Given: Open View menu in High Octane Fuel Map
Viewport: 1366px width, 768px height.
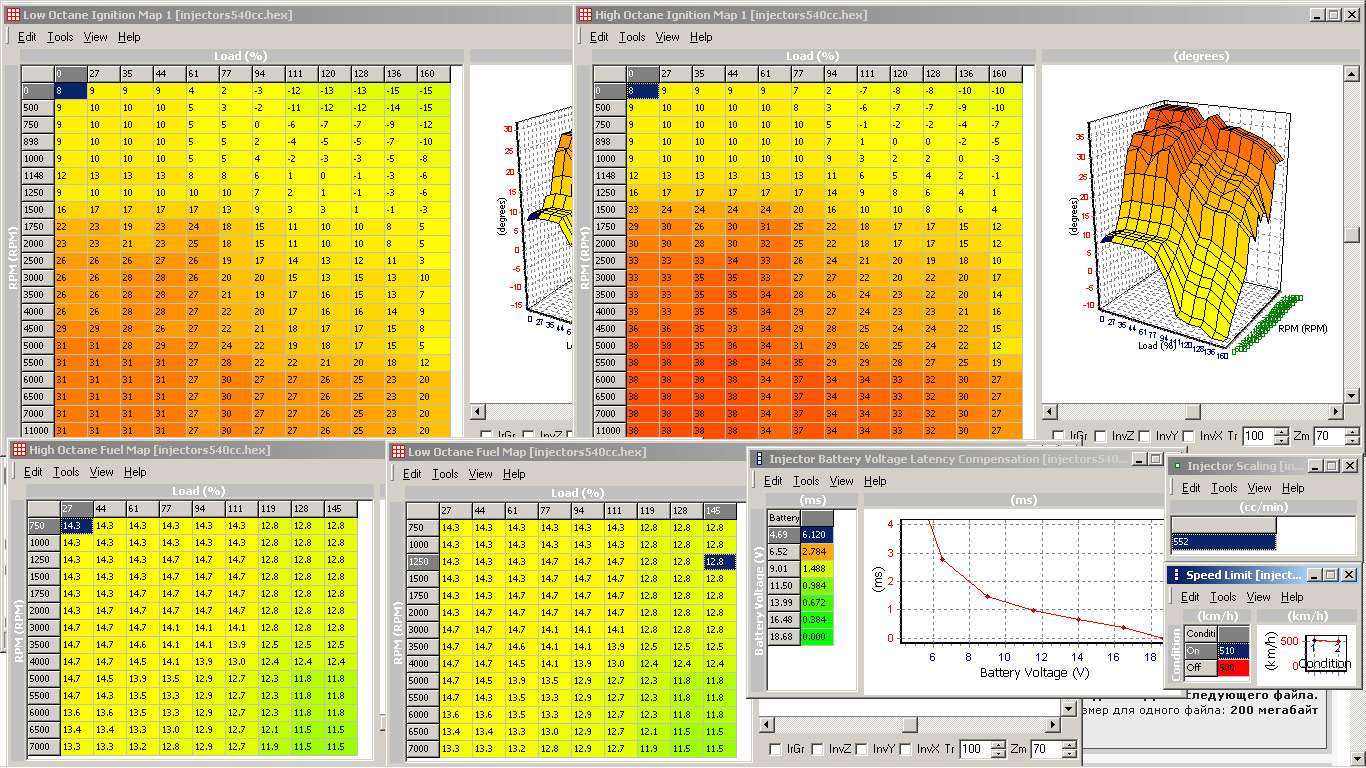Looking at the screenshot, I should [102, 472].
